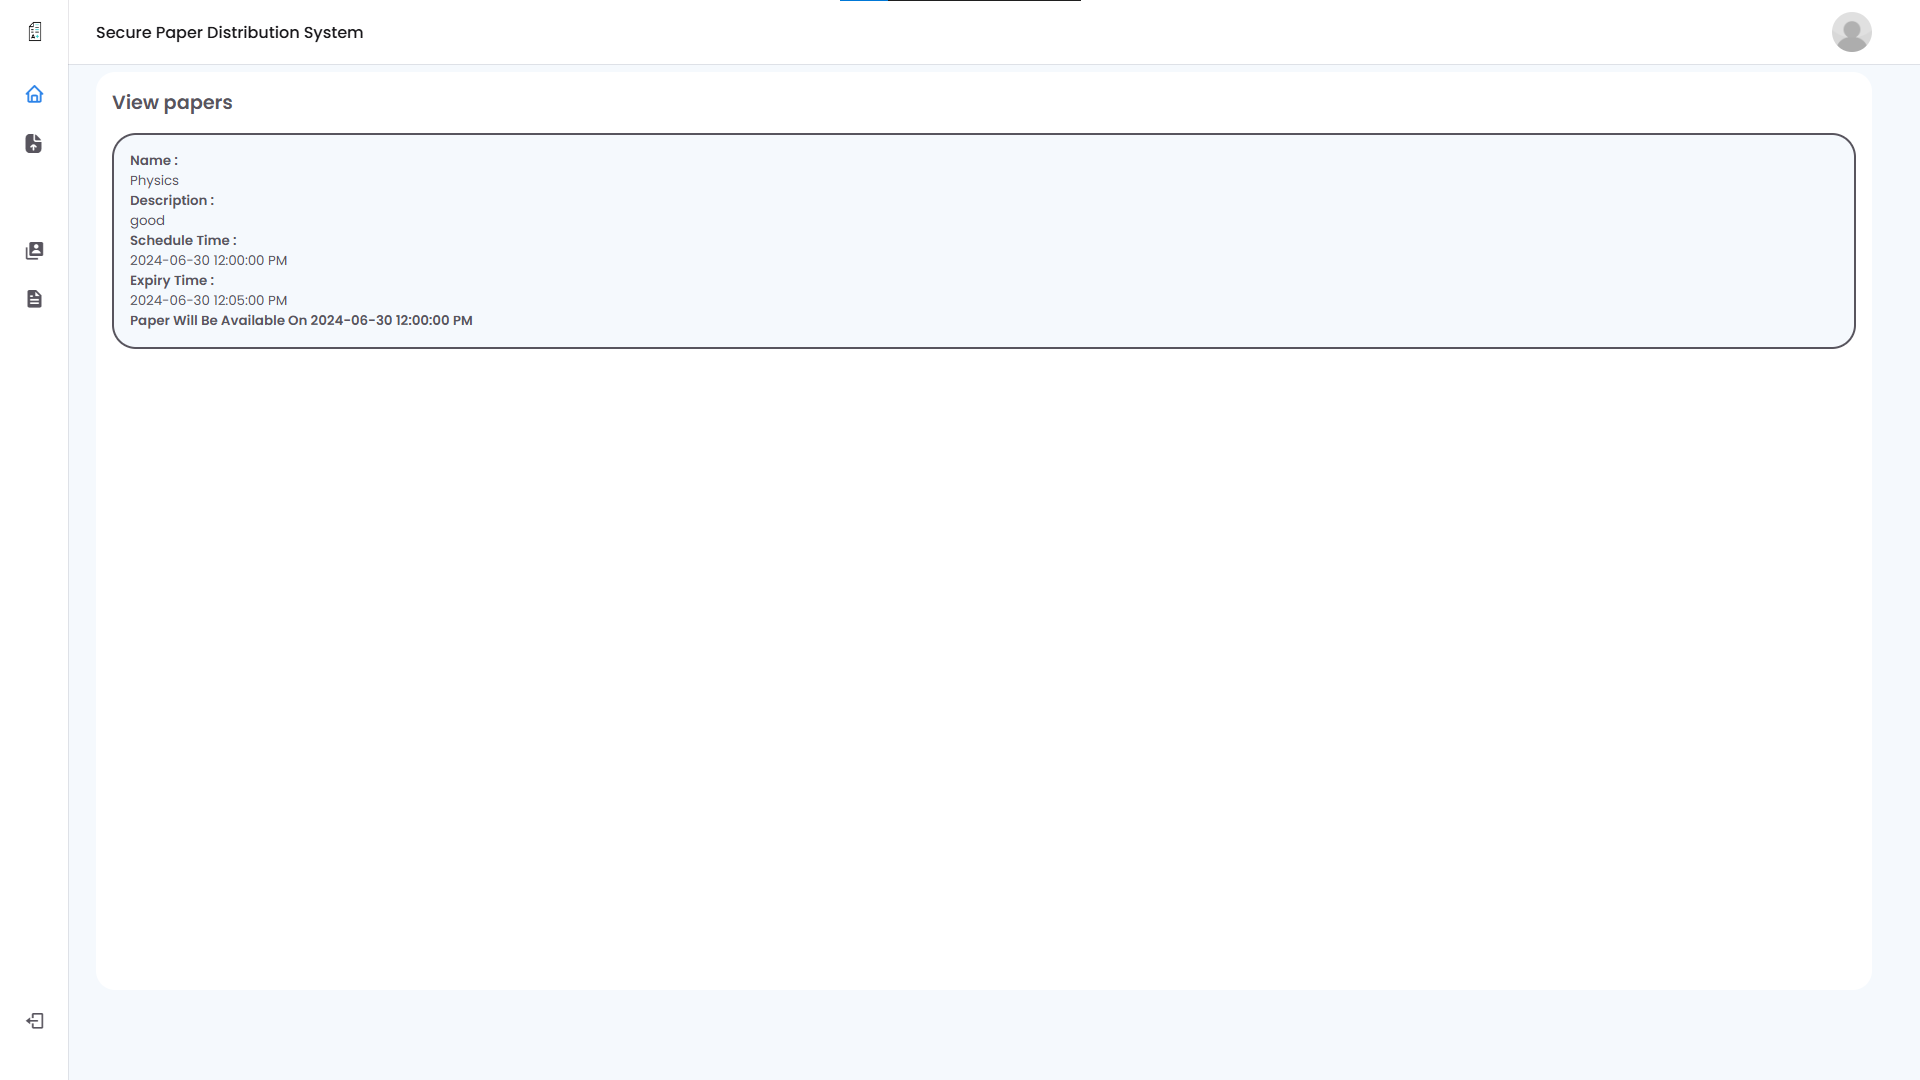Open the document list sidebar icon
Screen dimensions: 1920x1080
click(x=35, y=299)
